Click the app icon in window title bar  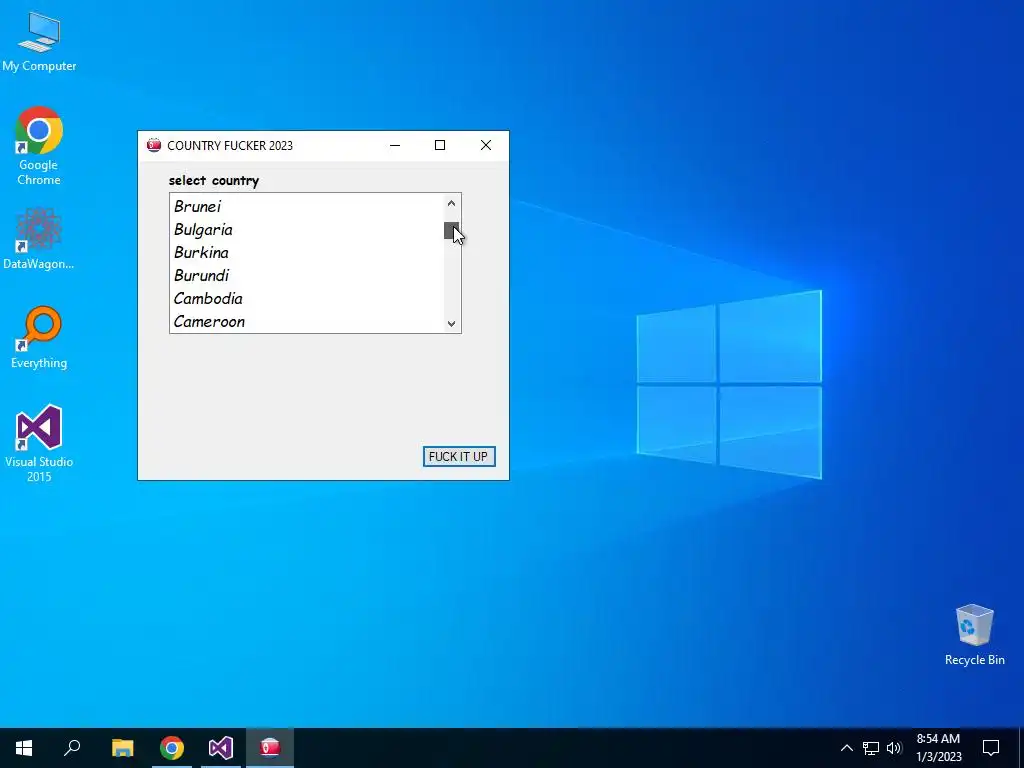click(x=154, y=145)
